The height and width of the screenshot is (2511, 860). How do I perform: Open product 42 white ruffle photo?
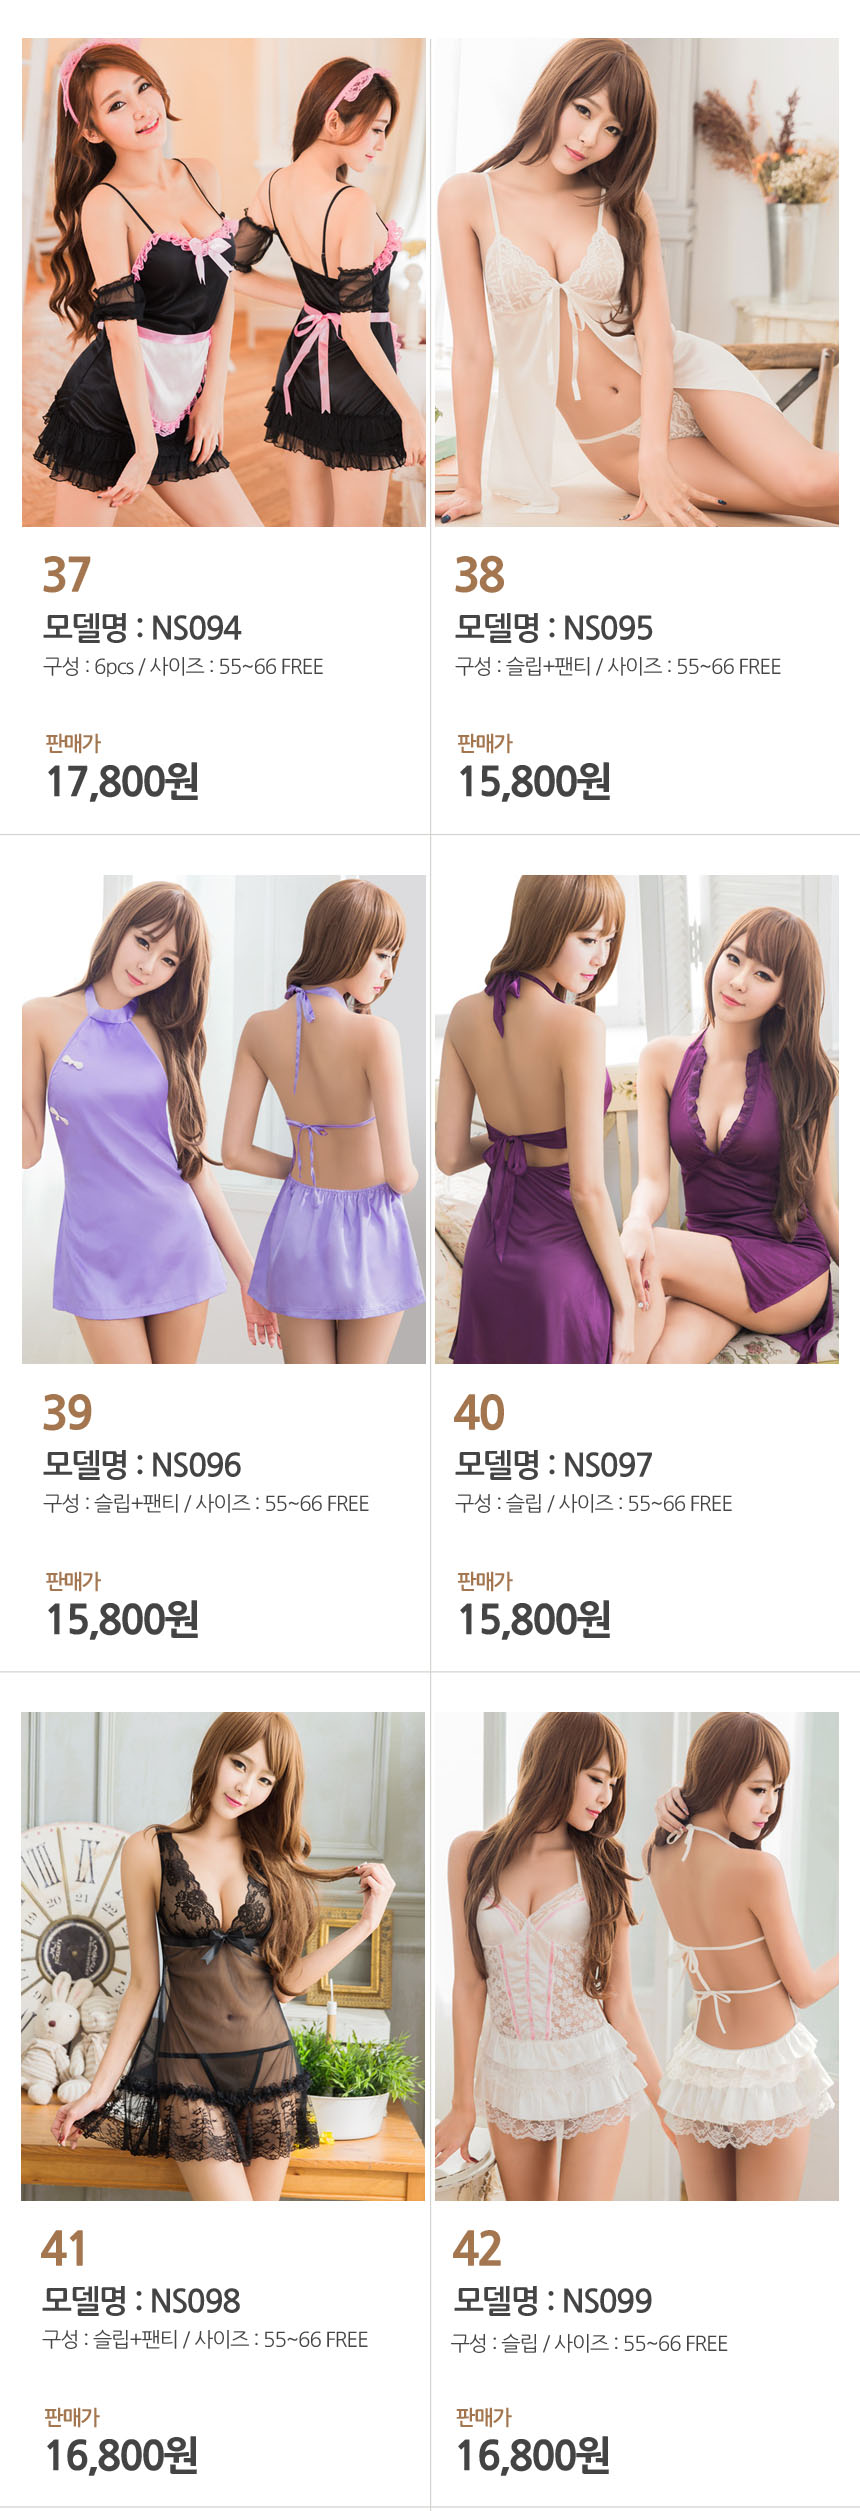636,1956
